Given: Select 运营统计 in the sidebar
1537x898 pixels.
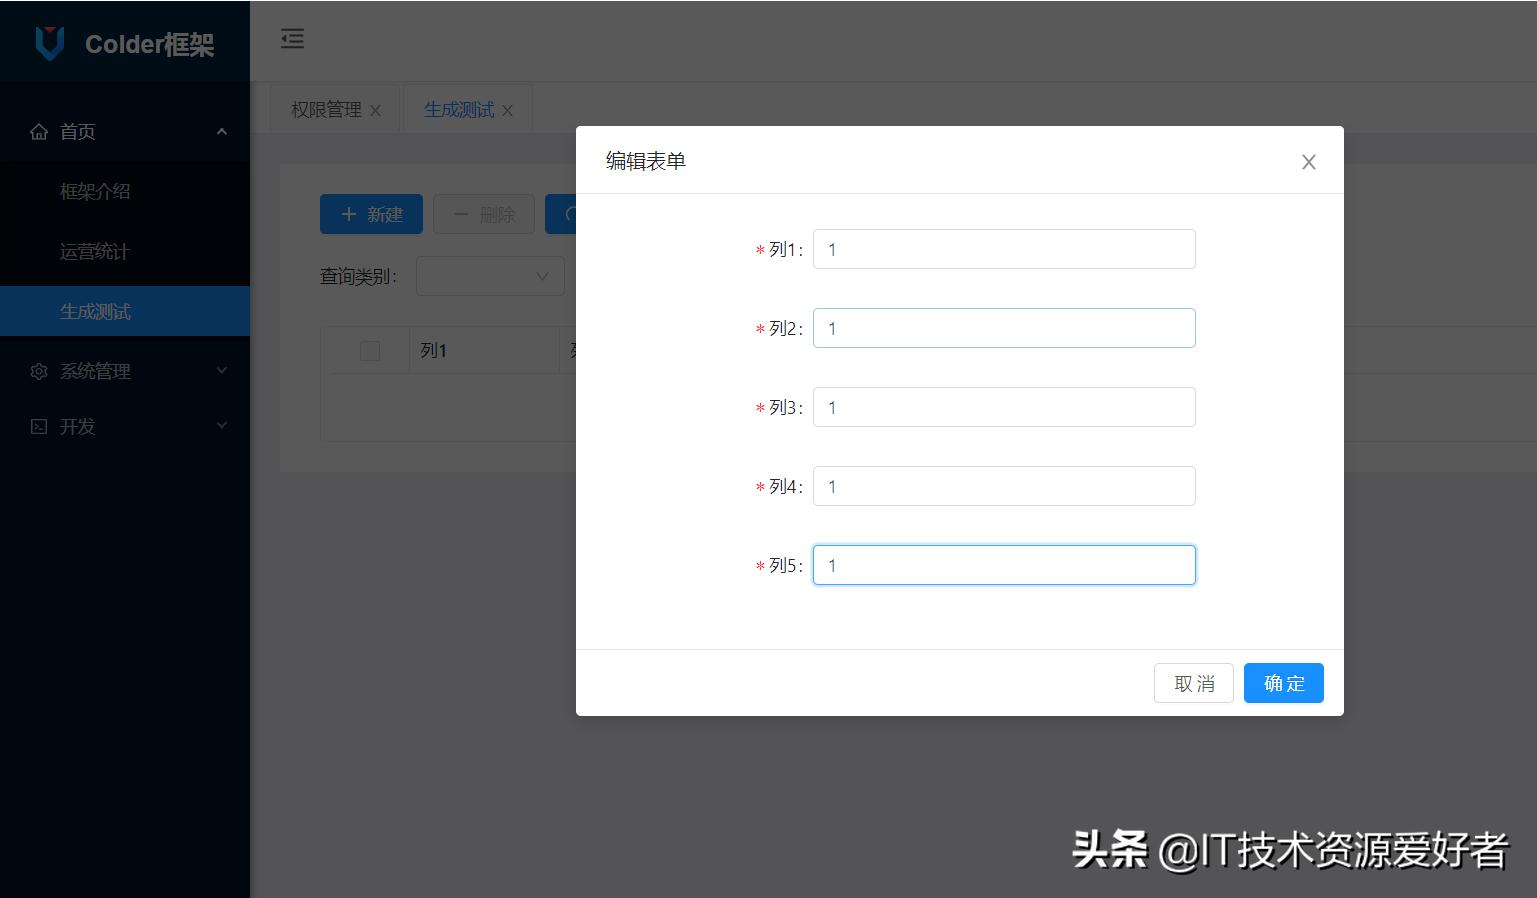Looking at the screenshot, I should [x=96, y=251].
